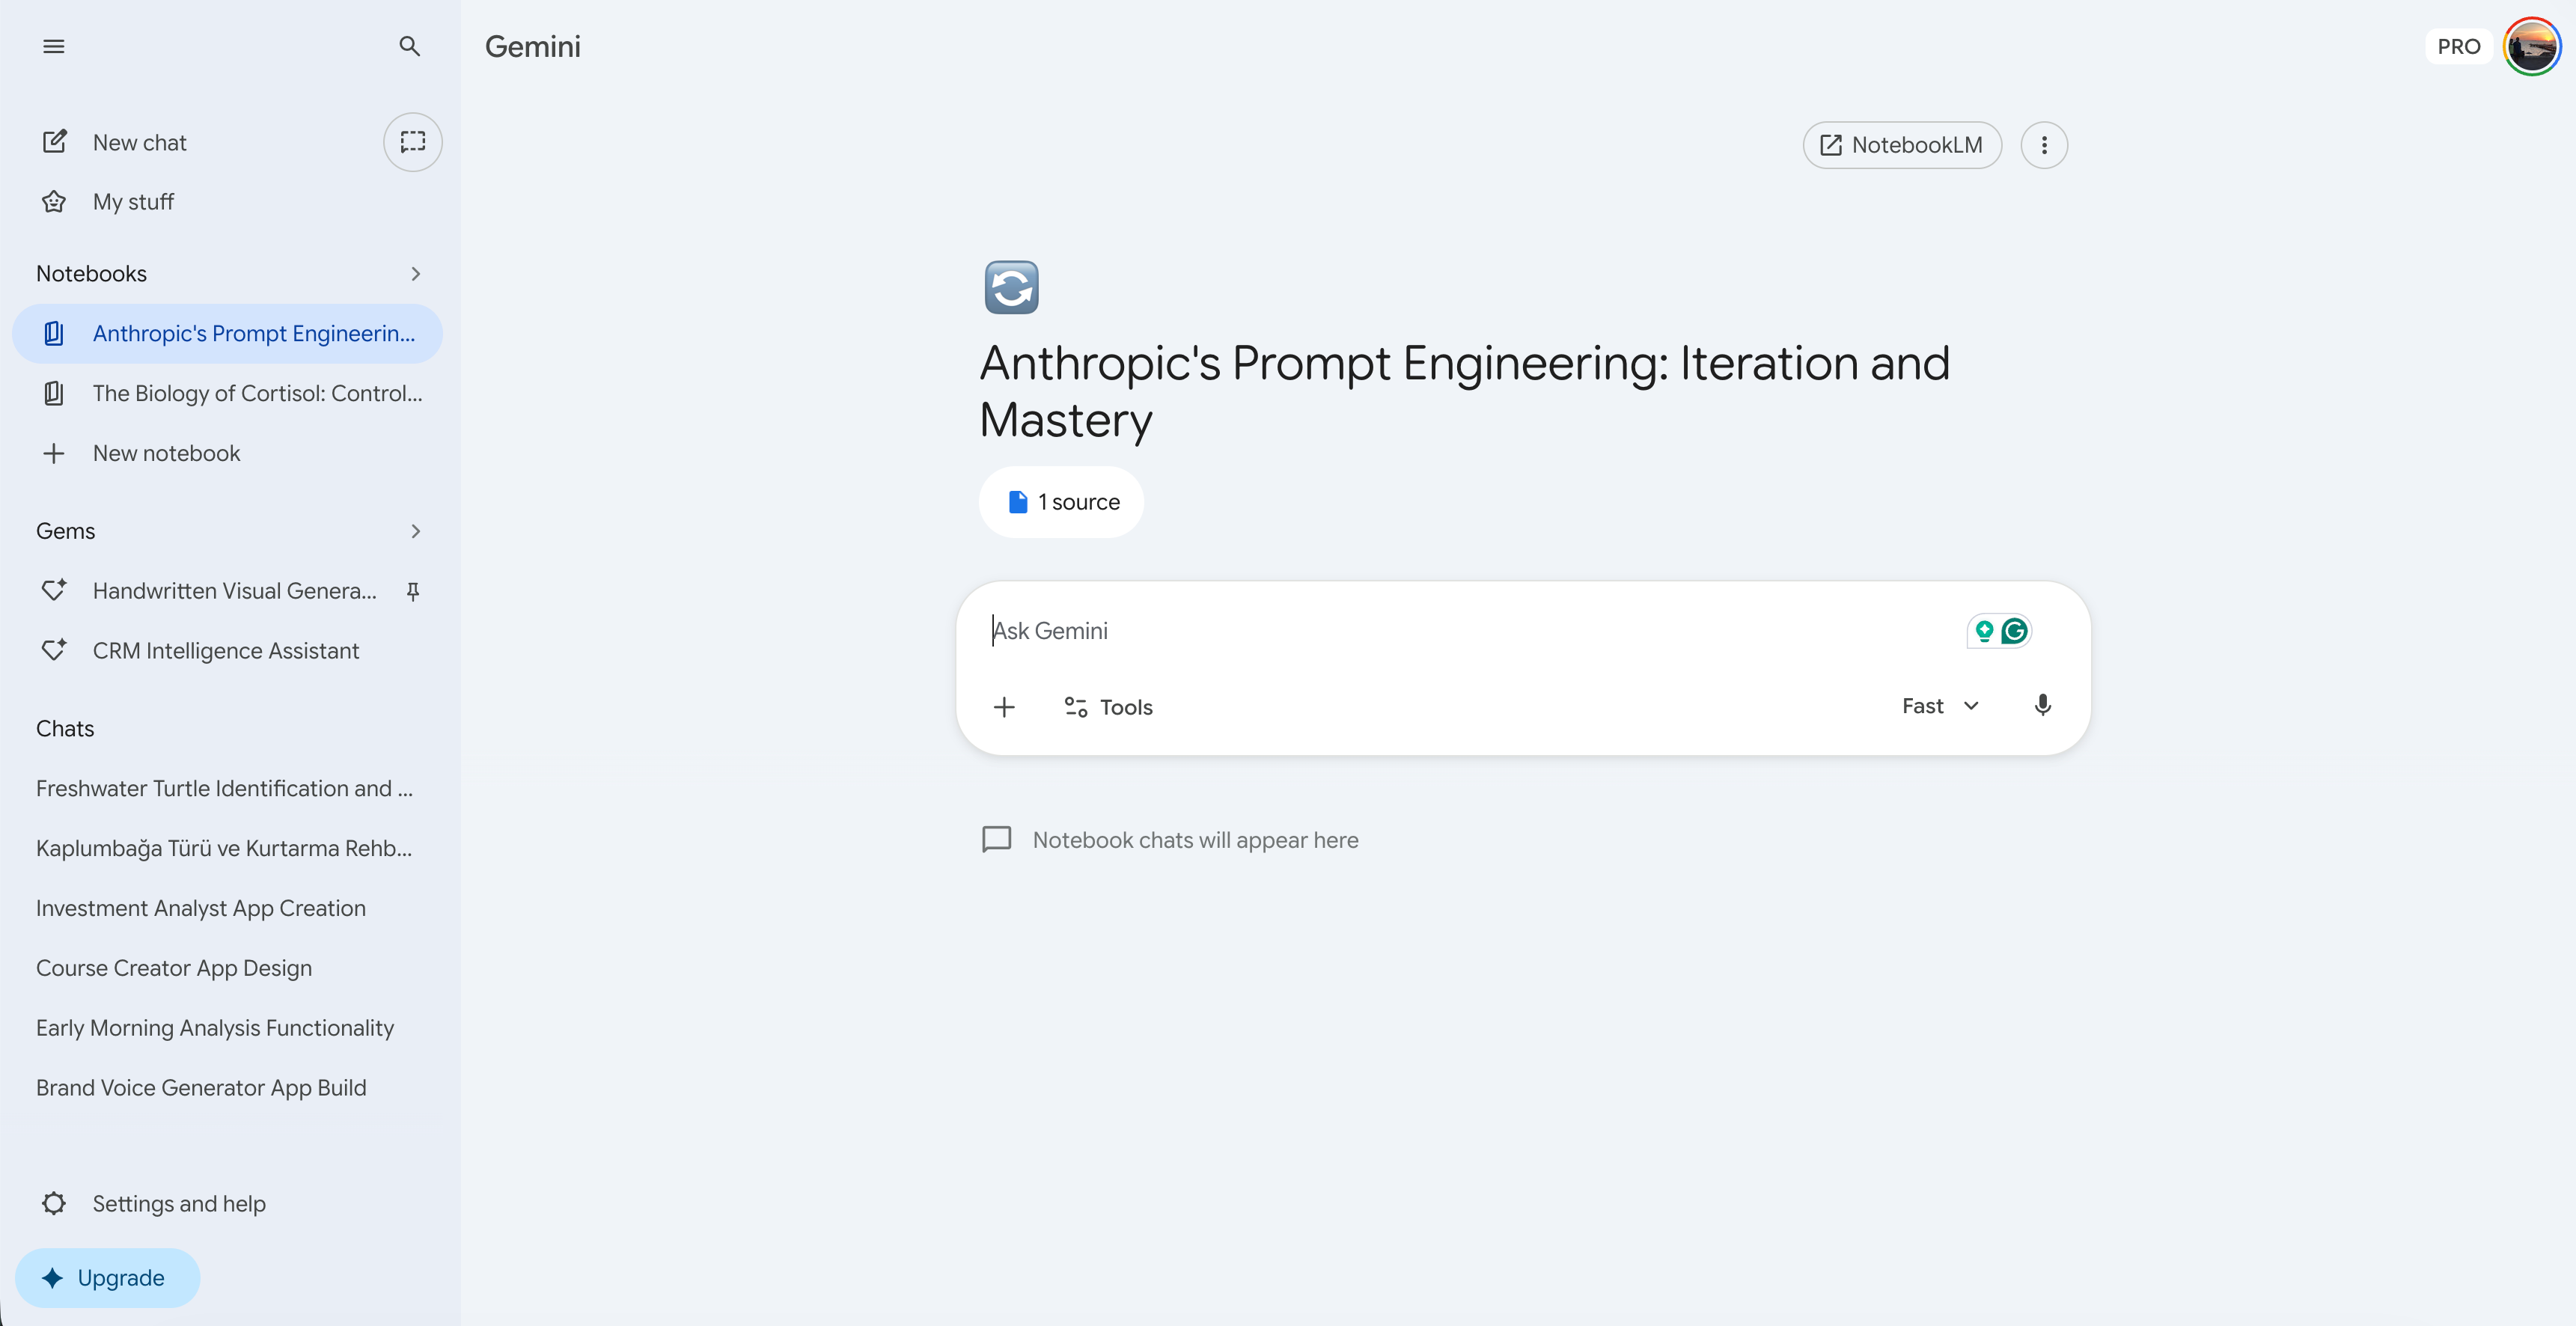The height and width of the screenshot is (1326, 2576).
Task: Click the notebook's refresh-arrows emoji icon
Action: 1011,288
